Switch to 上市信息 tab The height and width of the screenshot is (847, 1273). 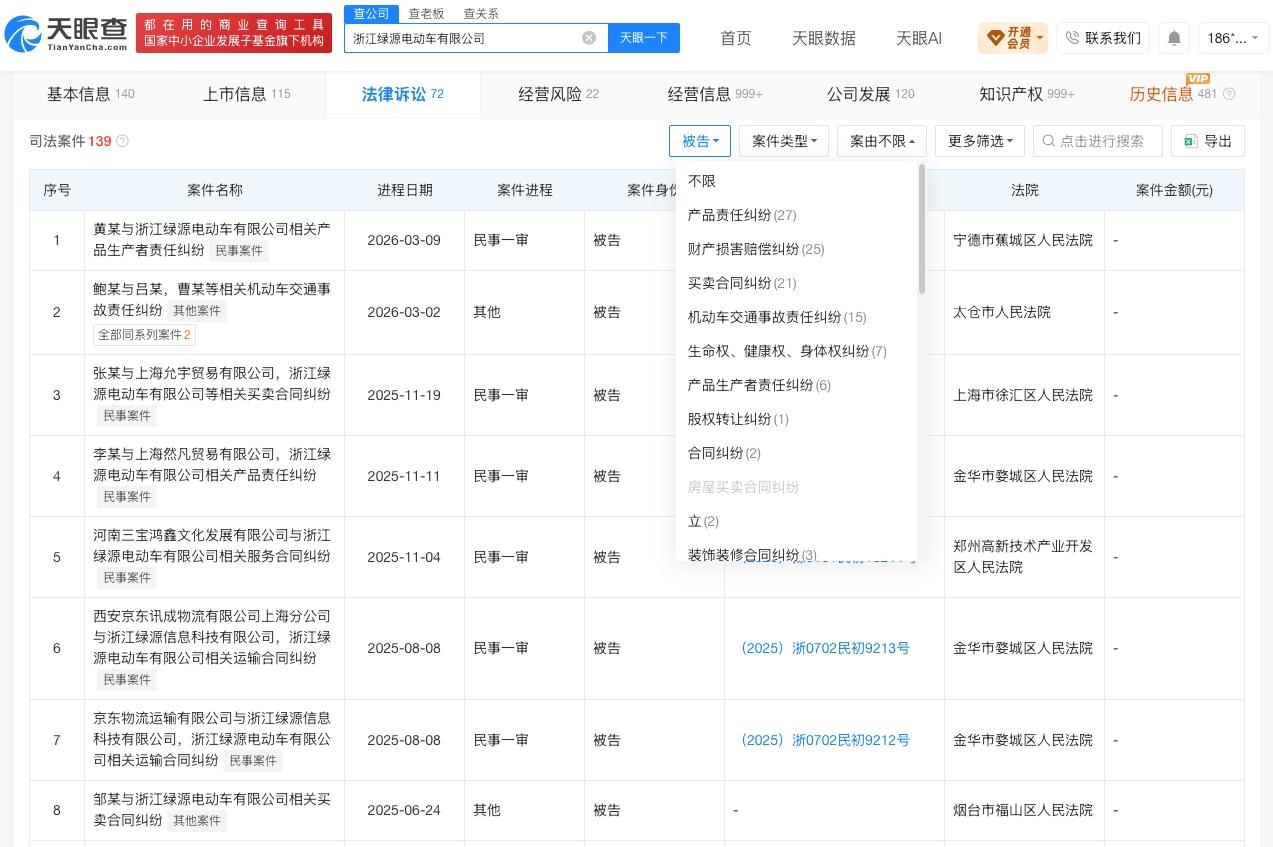coord(247,94)
